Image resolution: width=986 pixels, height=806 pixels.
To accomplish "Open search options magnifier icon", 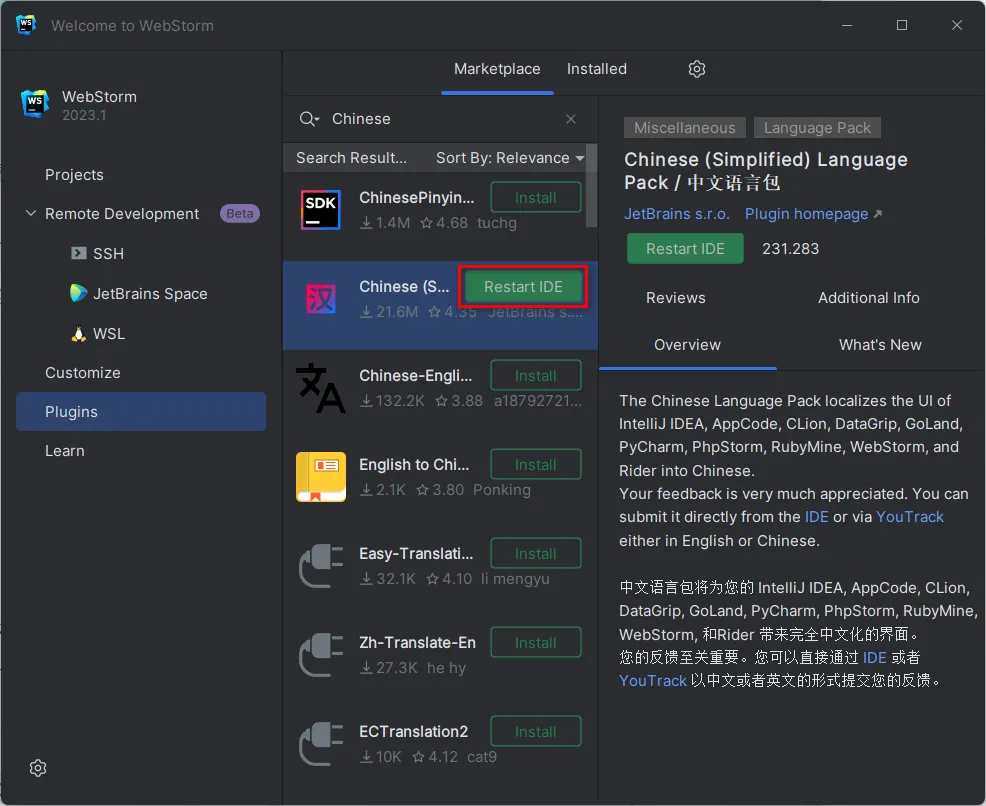I will [x=309, y=119].
